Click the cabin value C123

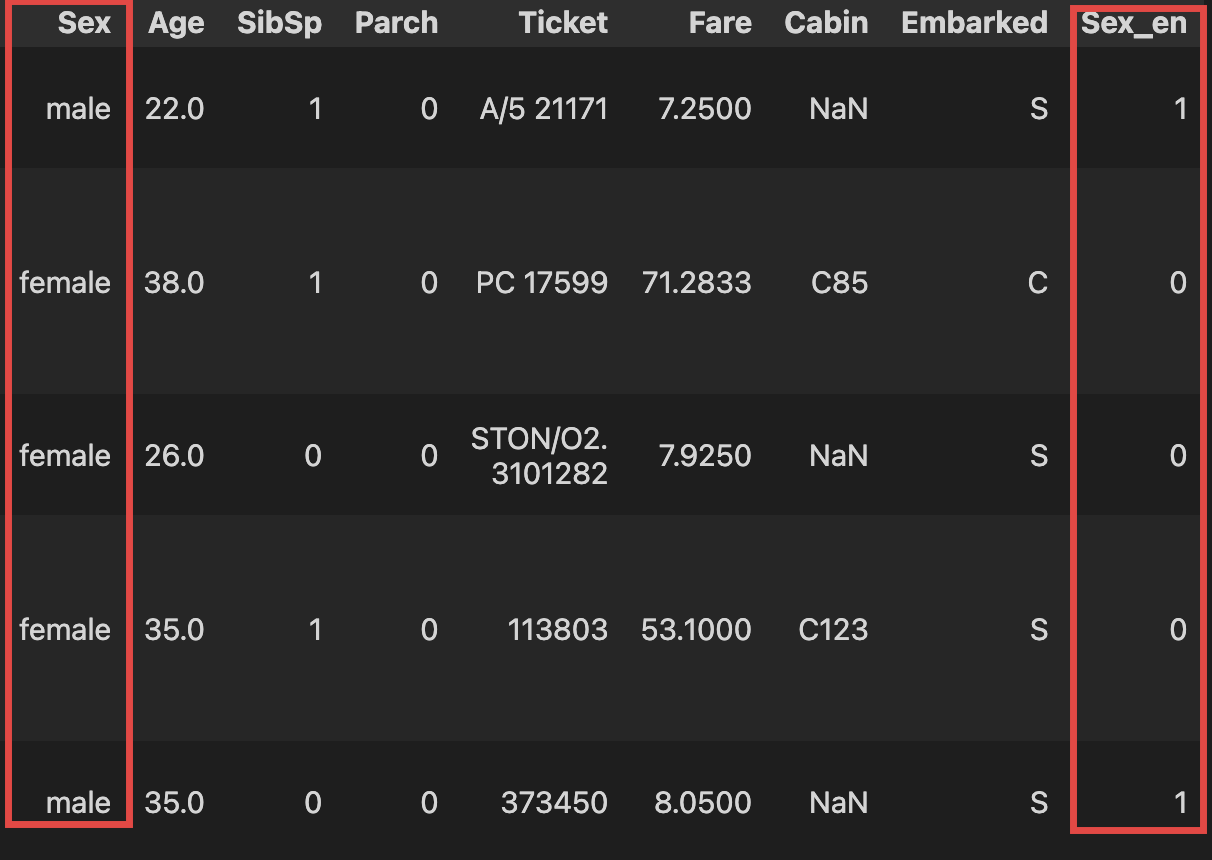click(833, 629)
